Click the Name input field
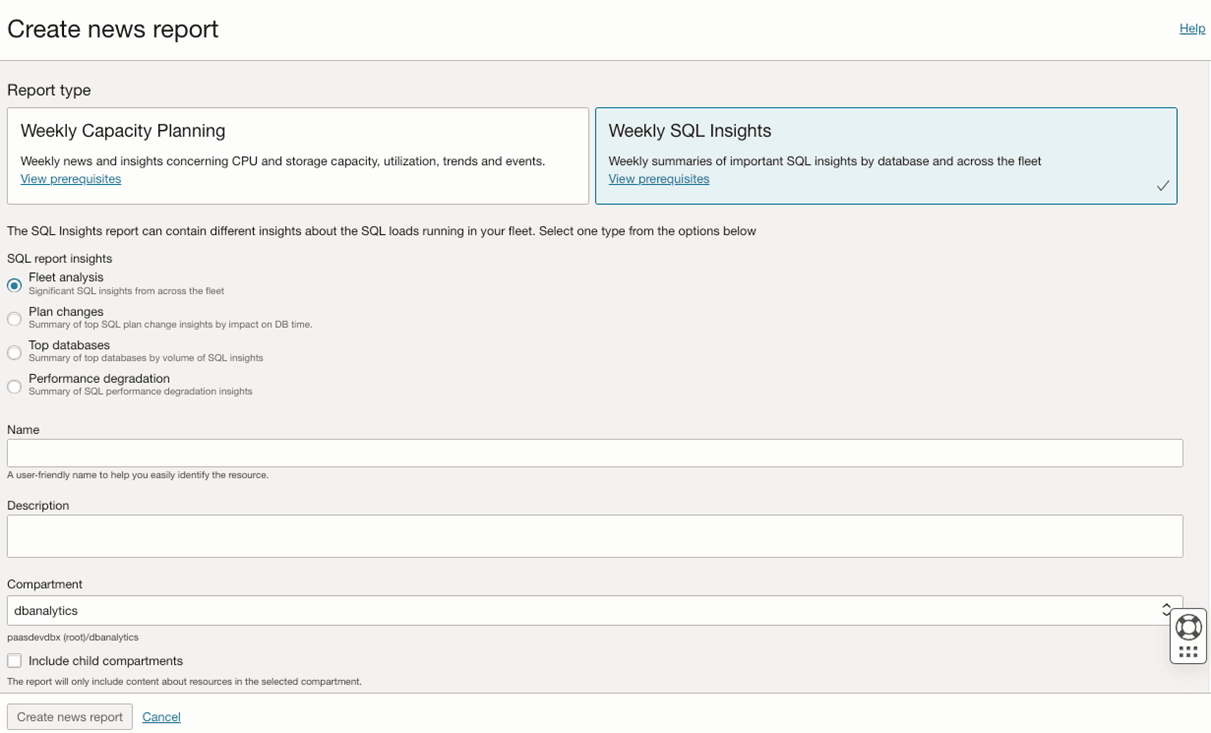Screen dimensions: 1211x733 pos(595,452)
